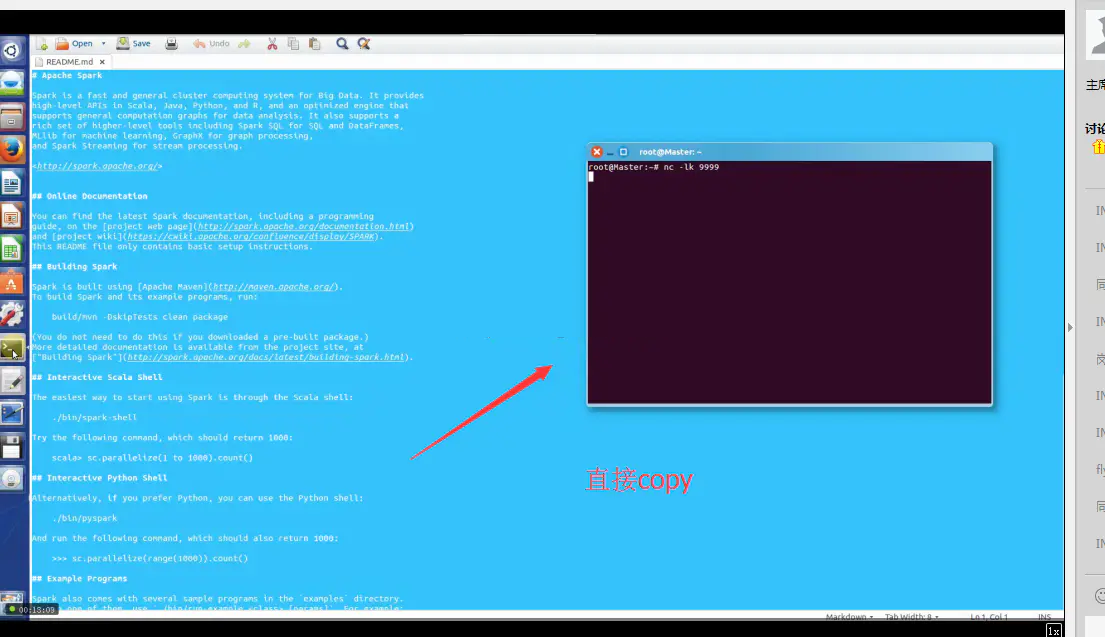
Task: Open Ubuntu Software Center in launcher
Action: point(11,283)
